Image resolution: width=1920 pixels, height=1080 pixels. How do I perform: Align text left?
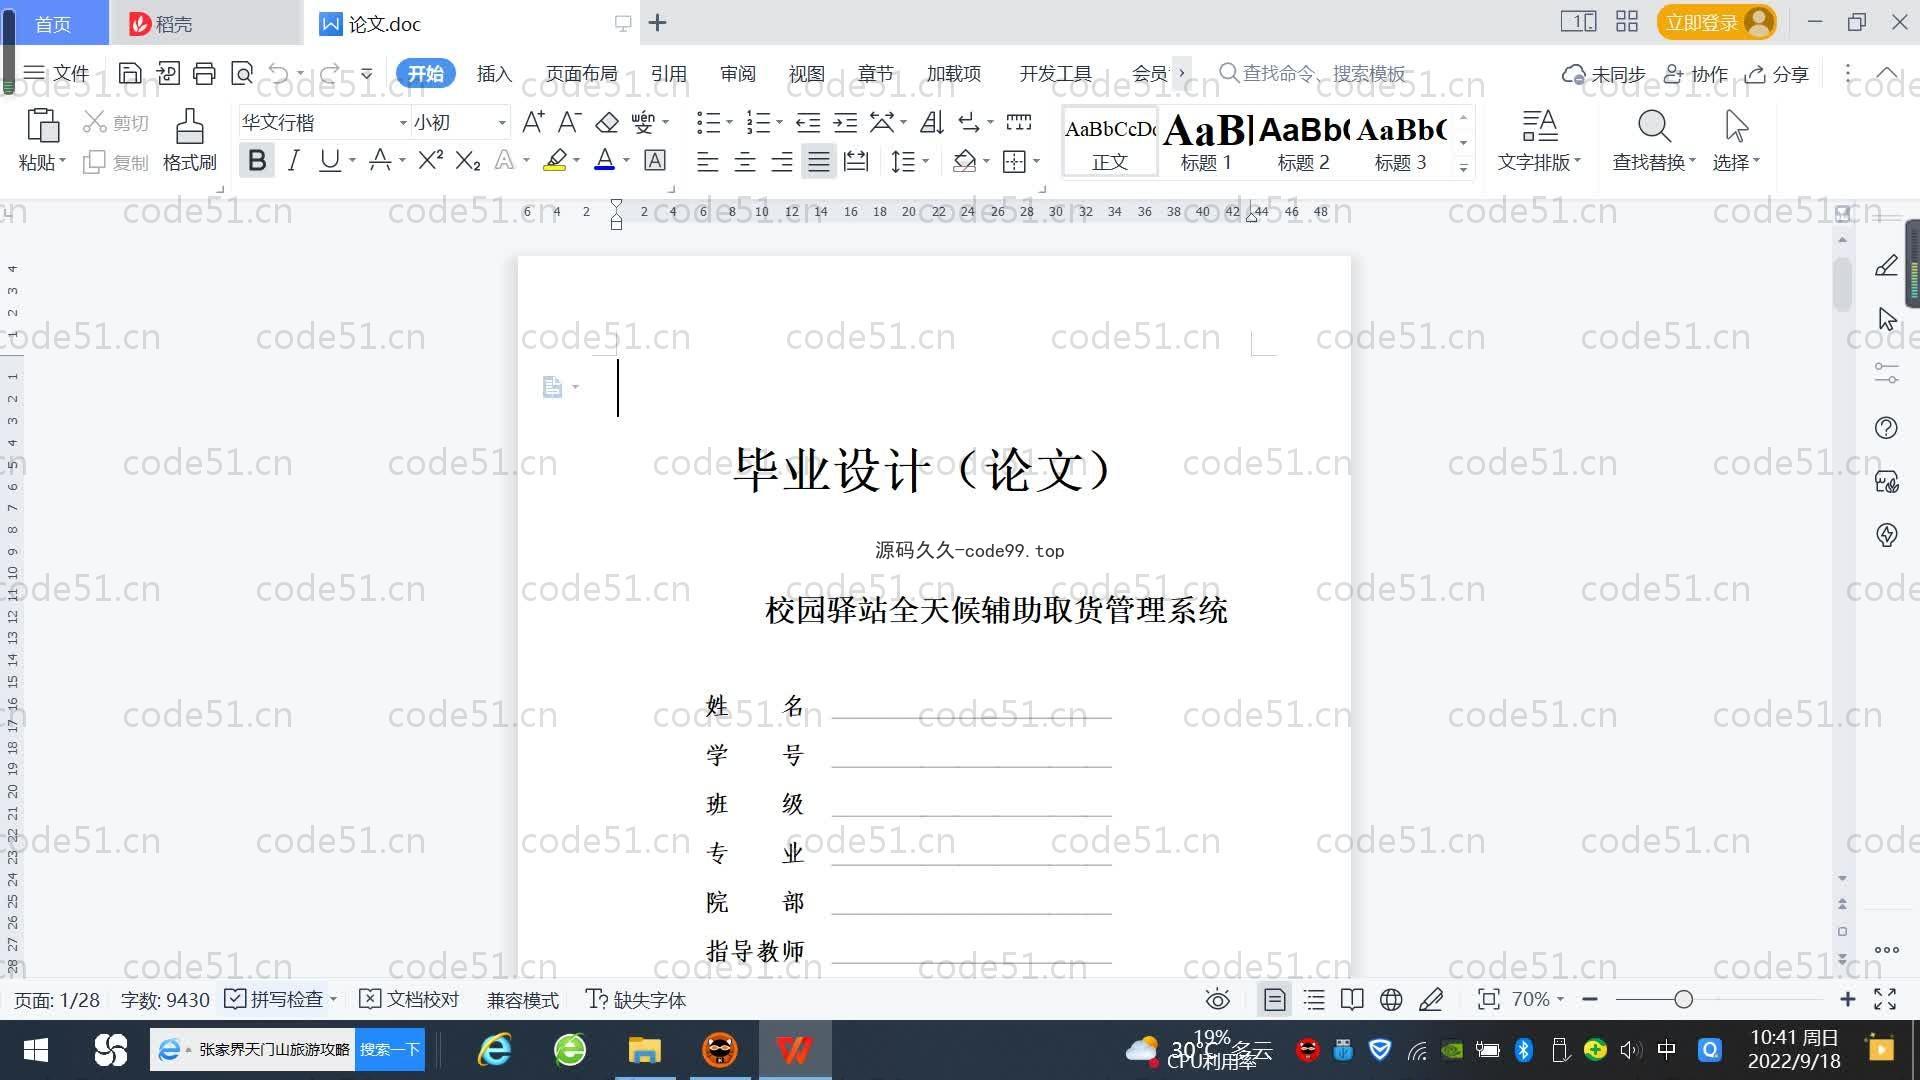(707, 161)
